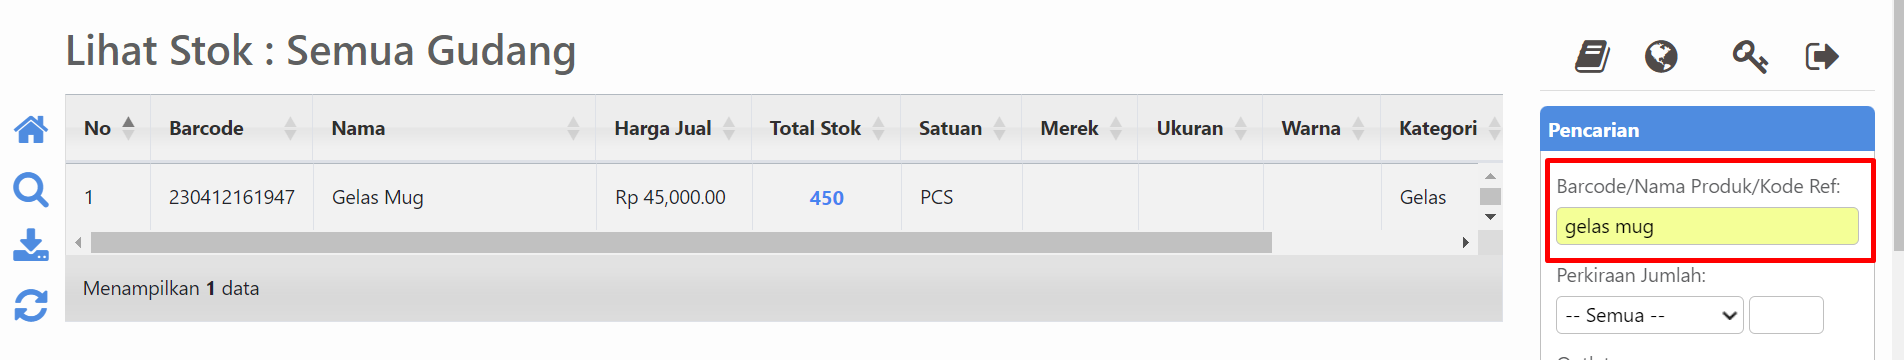Click the table's right scroll arrow

point(1465,242)
